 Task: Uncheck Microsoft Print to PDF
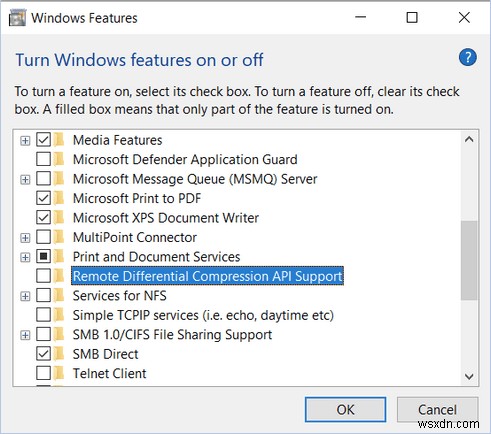point(43,198)
